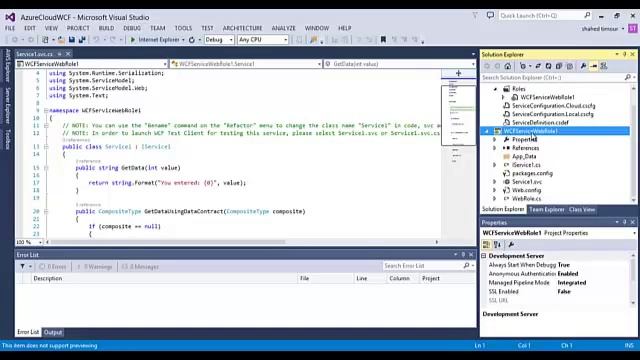Click the feedback speech bubble icon
This screenshot has height=360, width=640.
pos(490,16)
